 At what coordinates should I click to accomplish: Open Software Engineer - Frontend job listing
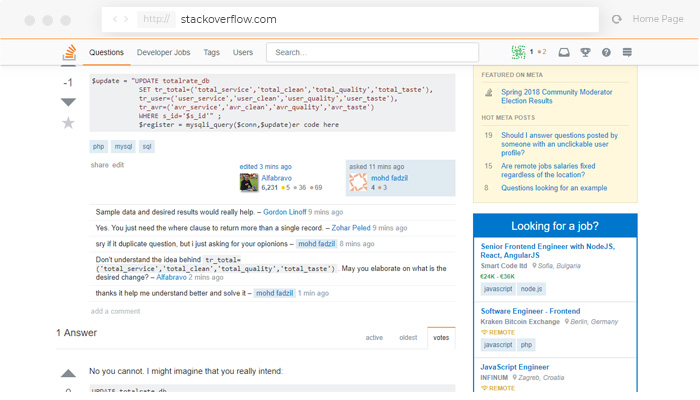(x=530, y=311)
